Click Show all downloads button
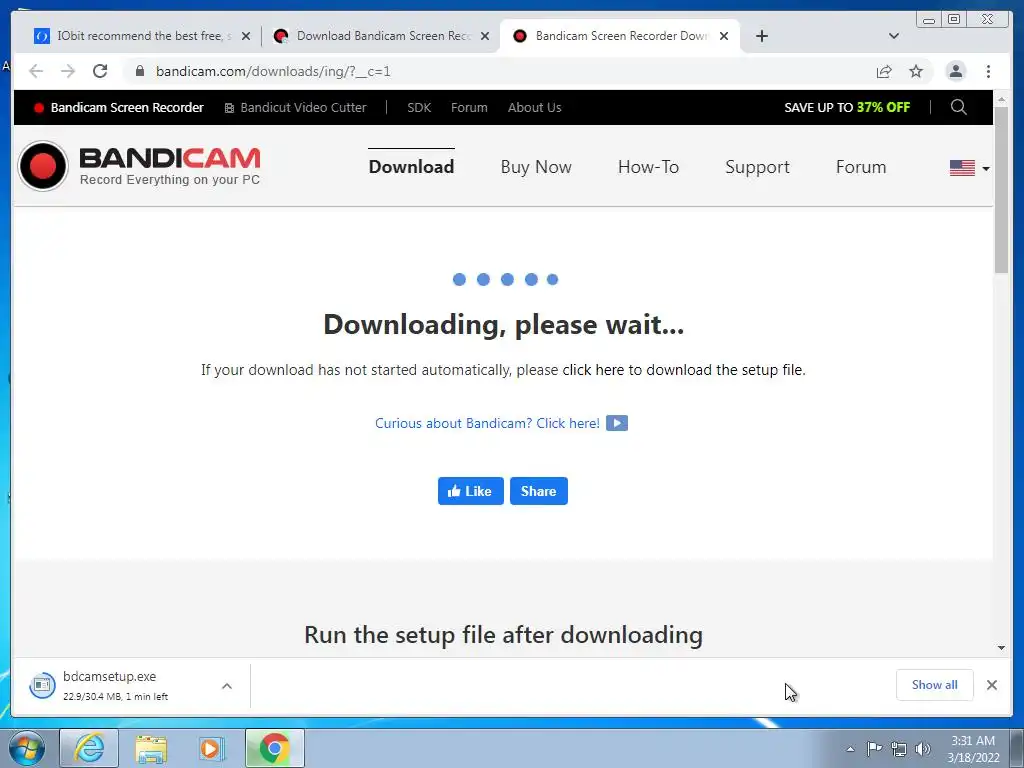 935,684
